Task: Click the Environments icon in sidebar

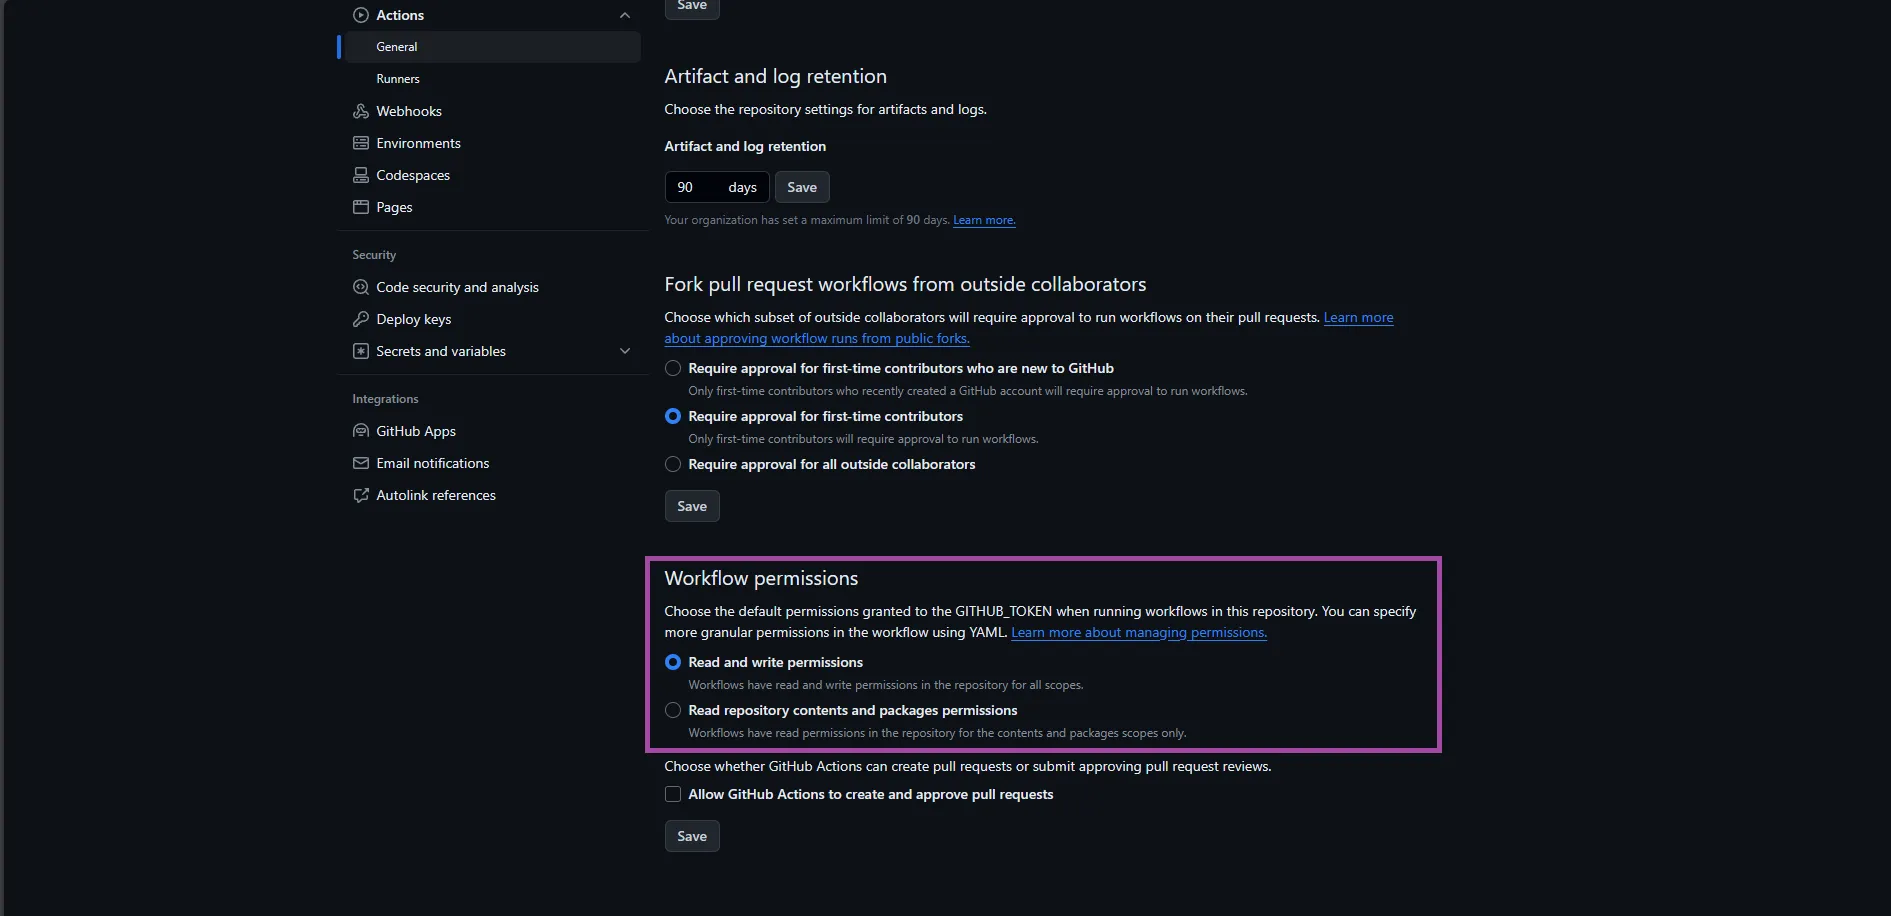Action: (x=361, y=143)
